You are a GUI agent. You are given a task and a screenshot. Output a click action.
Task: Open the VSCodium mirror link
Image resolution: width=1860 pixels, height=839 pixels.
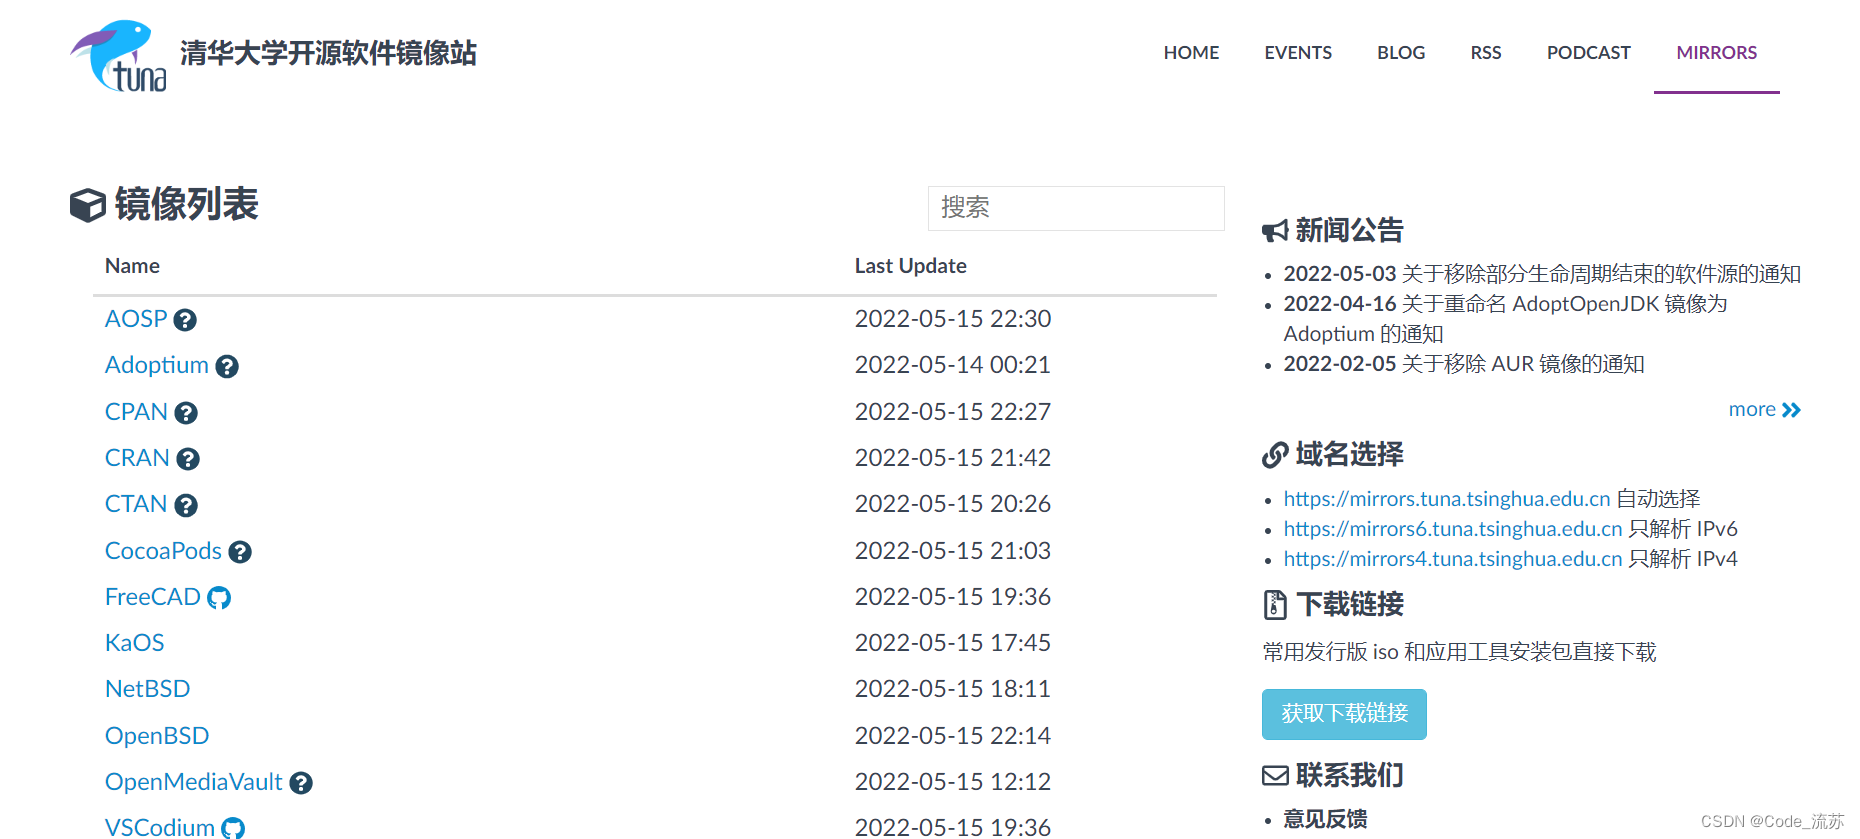160,827
